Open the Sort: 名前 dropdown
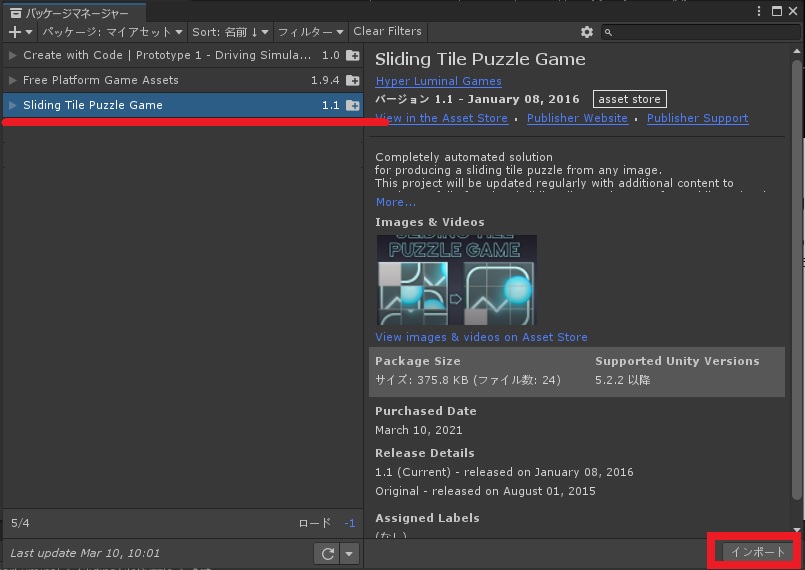The height and width of the screenshot is (570, 805). point(231,32)
